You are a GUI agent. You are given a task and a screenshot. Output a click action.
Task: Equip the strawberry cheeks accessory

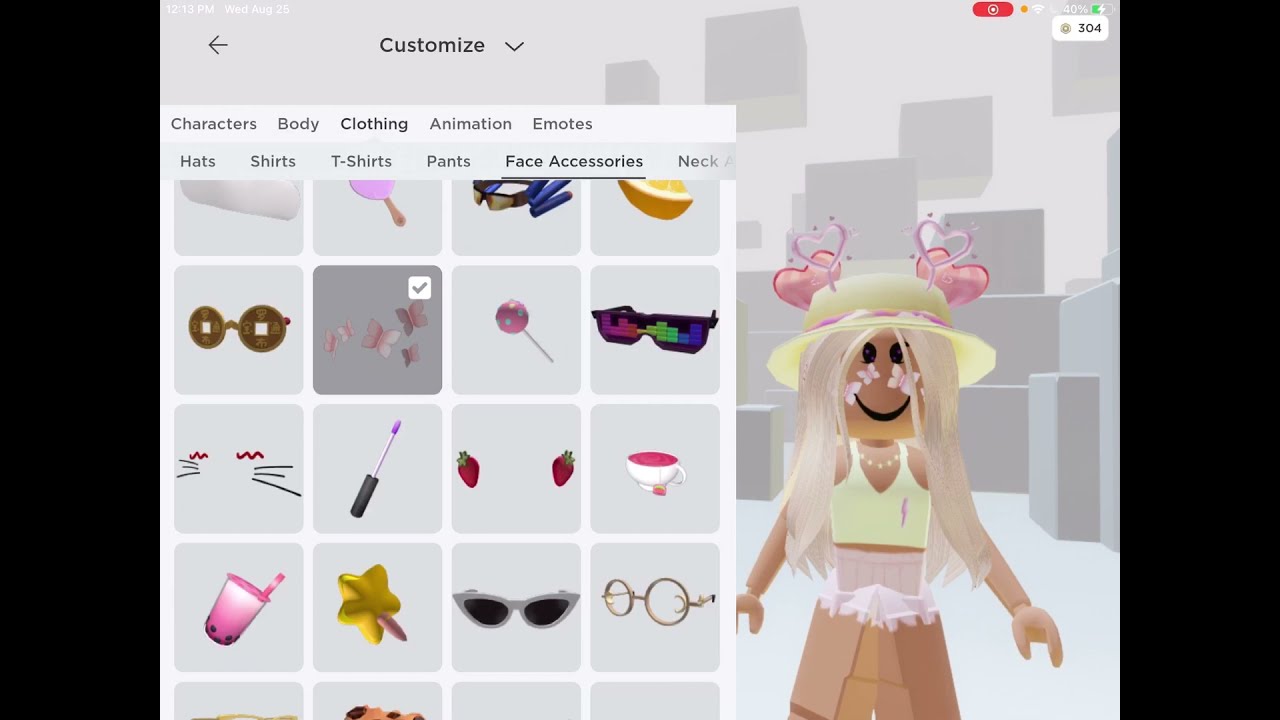point(516,469)
